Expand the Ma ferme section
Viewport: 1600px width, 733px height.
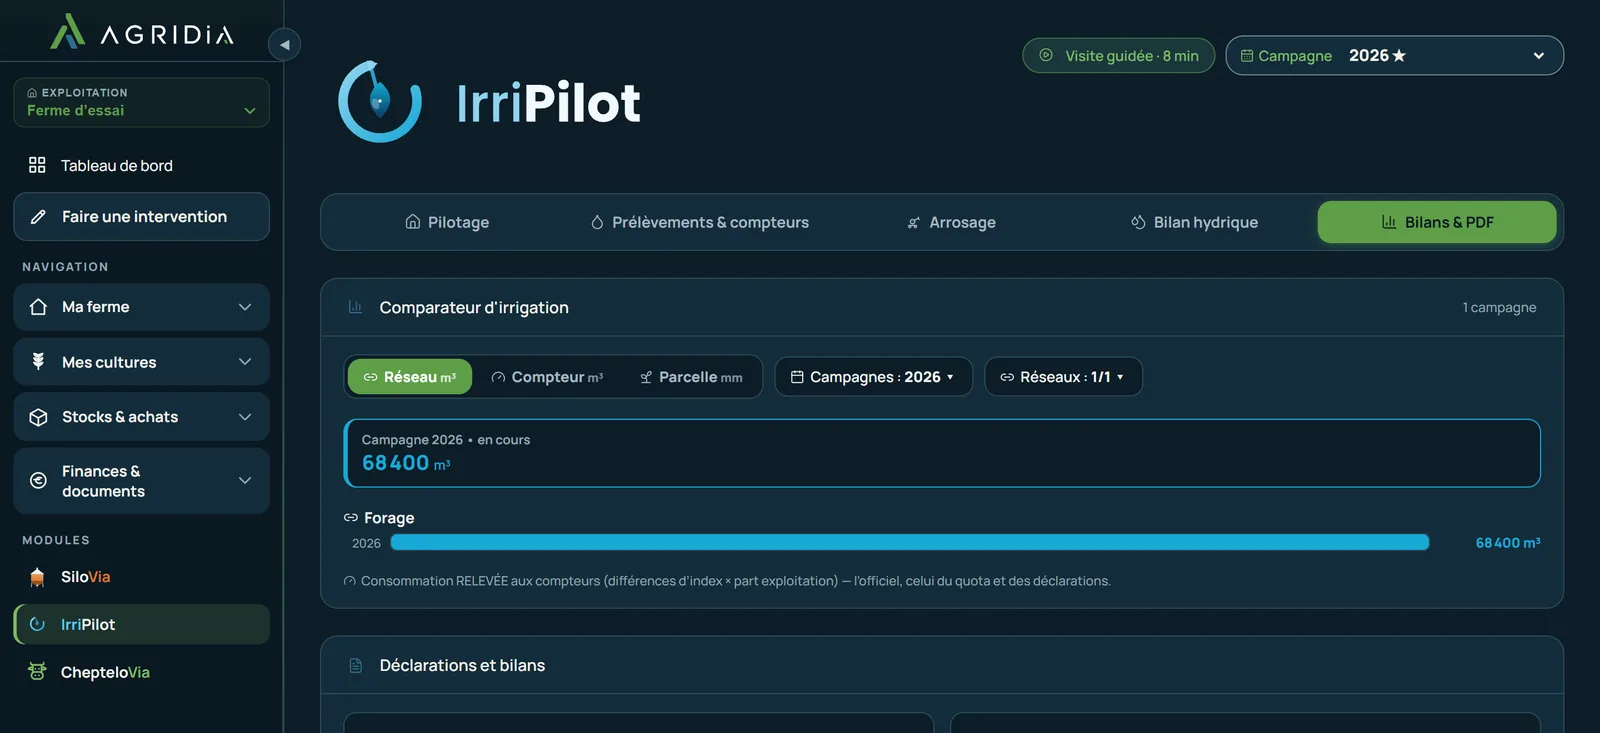141,307
